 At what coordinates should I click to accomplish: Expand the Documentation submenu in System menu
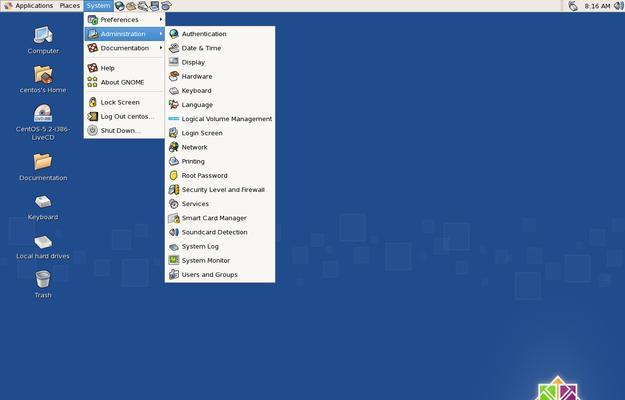click(125, 48)
